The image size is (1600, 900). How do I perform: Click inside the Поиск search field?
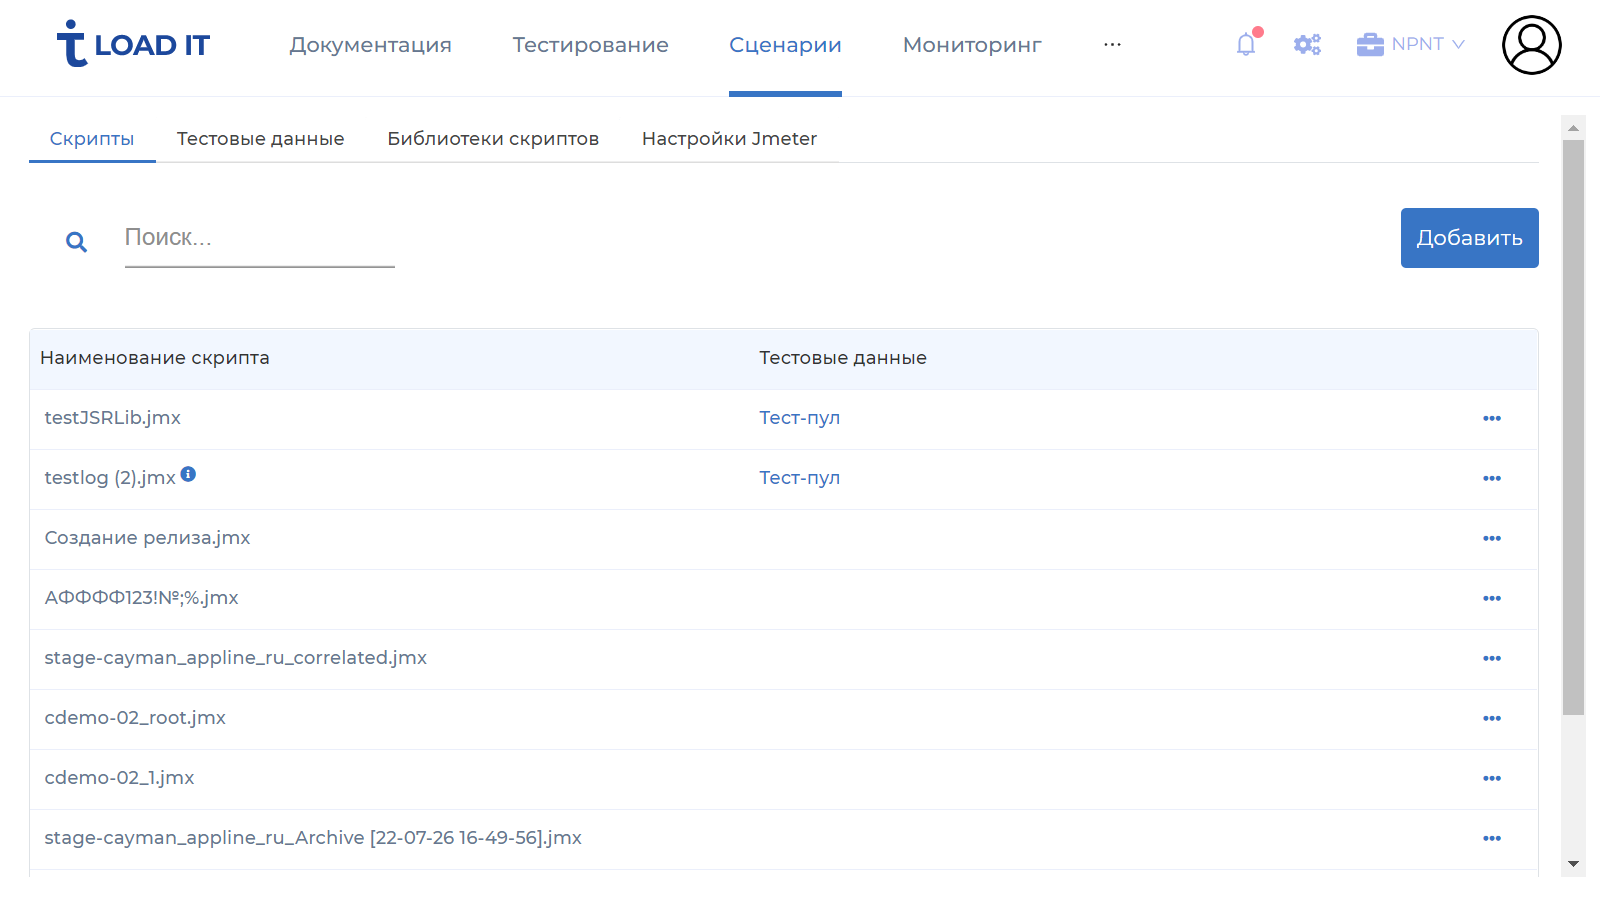pyautogui.click(x=259, y=238)
